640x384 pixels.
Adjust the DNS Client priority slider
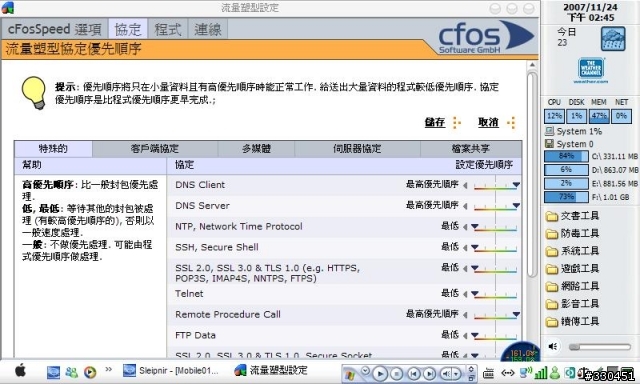pyautogui.click(x=496, y=186)
